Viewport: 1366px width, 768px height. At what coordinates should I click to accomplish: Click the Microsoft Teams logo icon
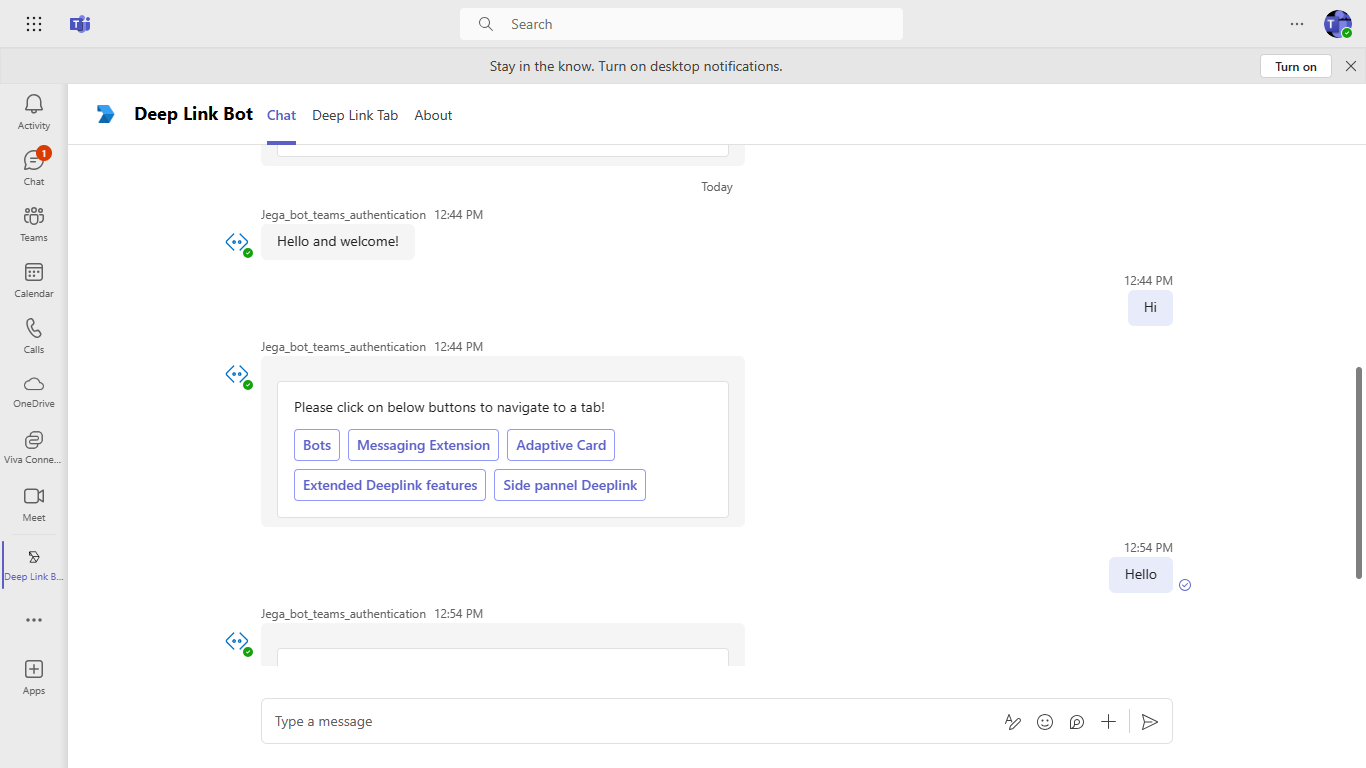pyautogui.click(x=80, y=24)
